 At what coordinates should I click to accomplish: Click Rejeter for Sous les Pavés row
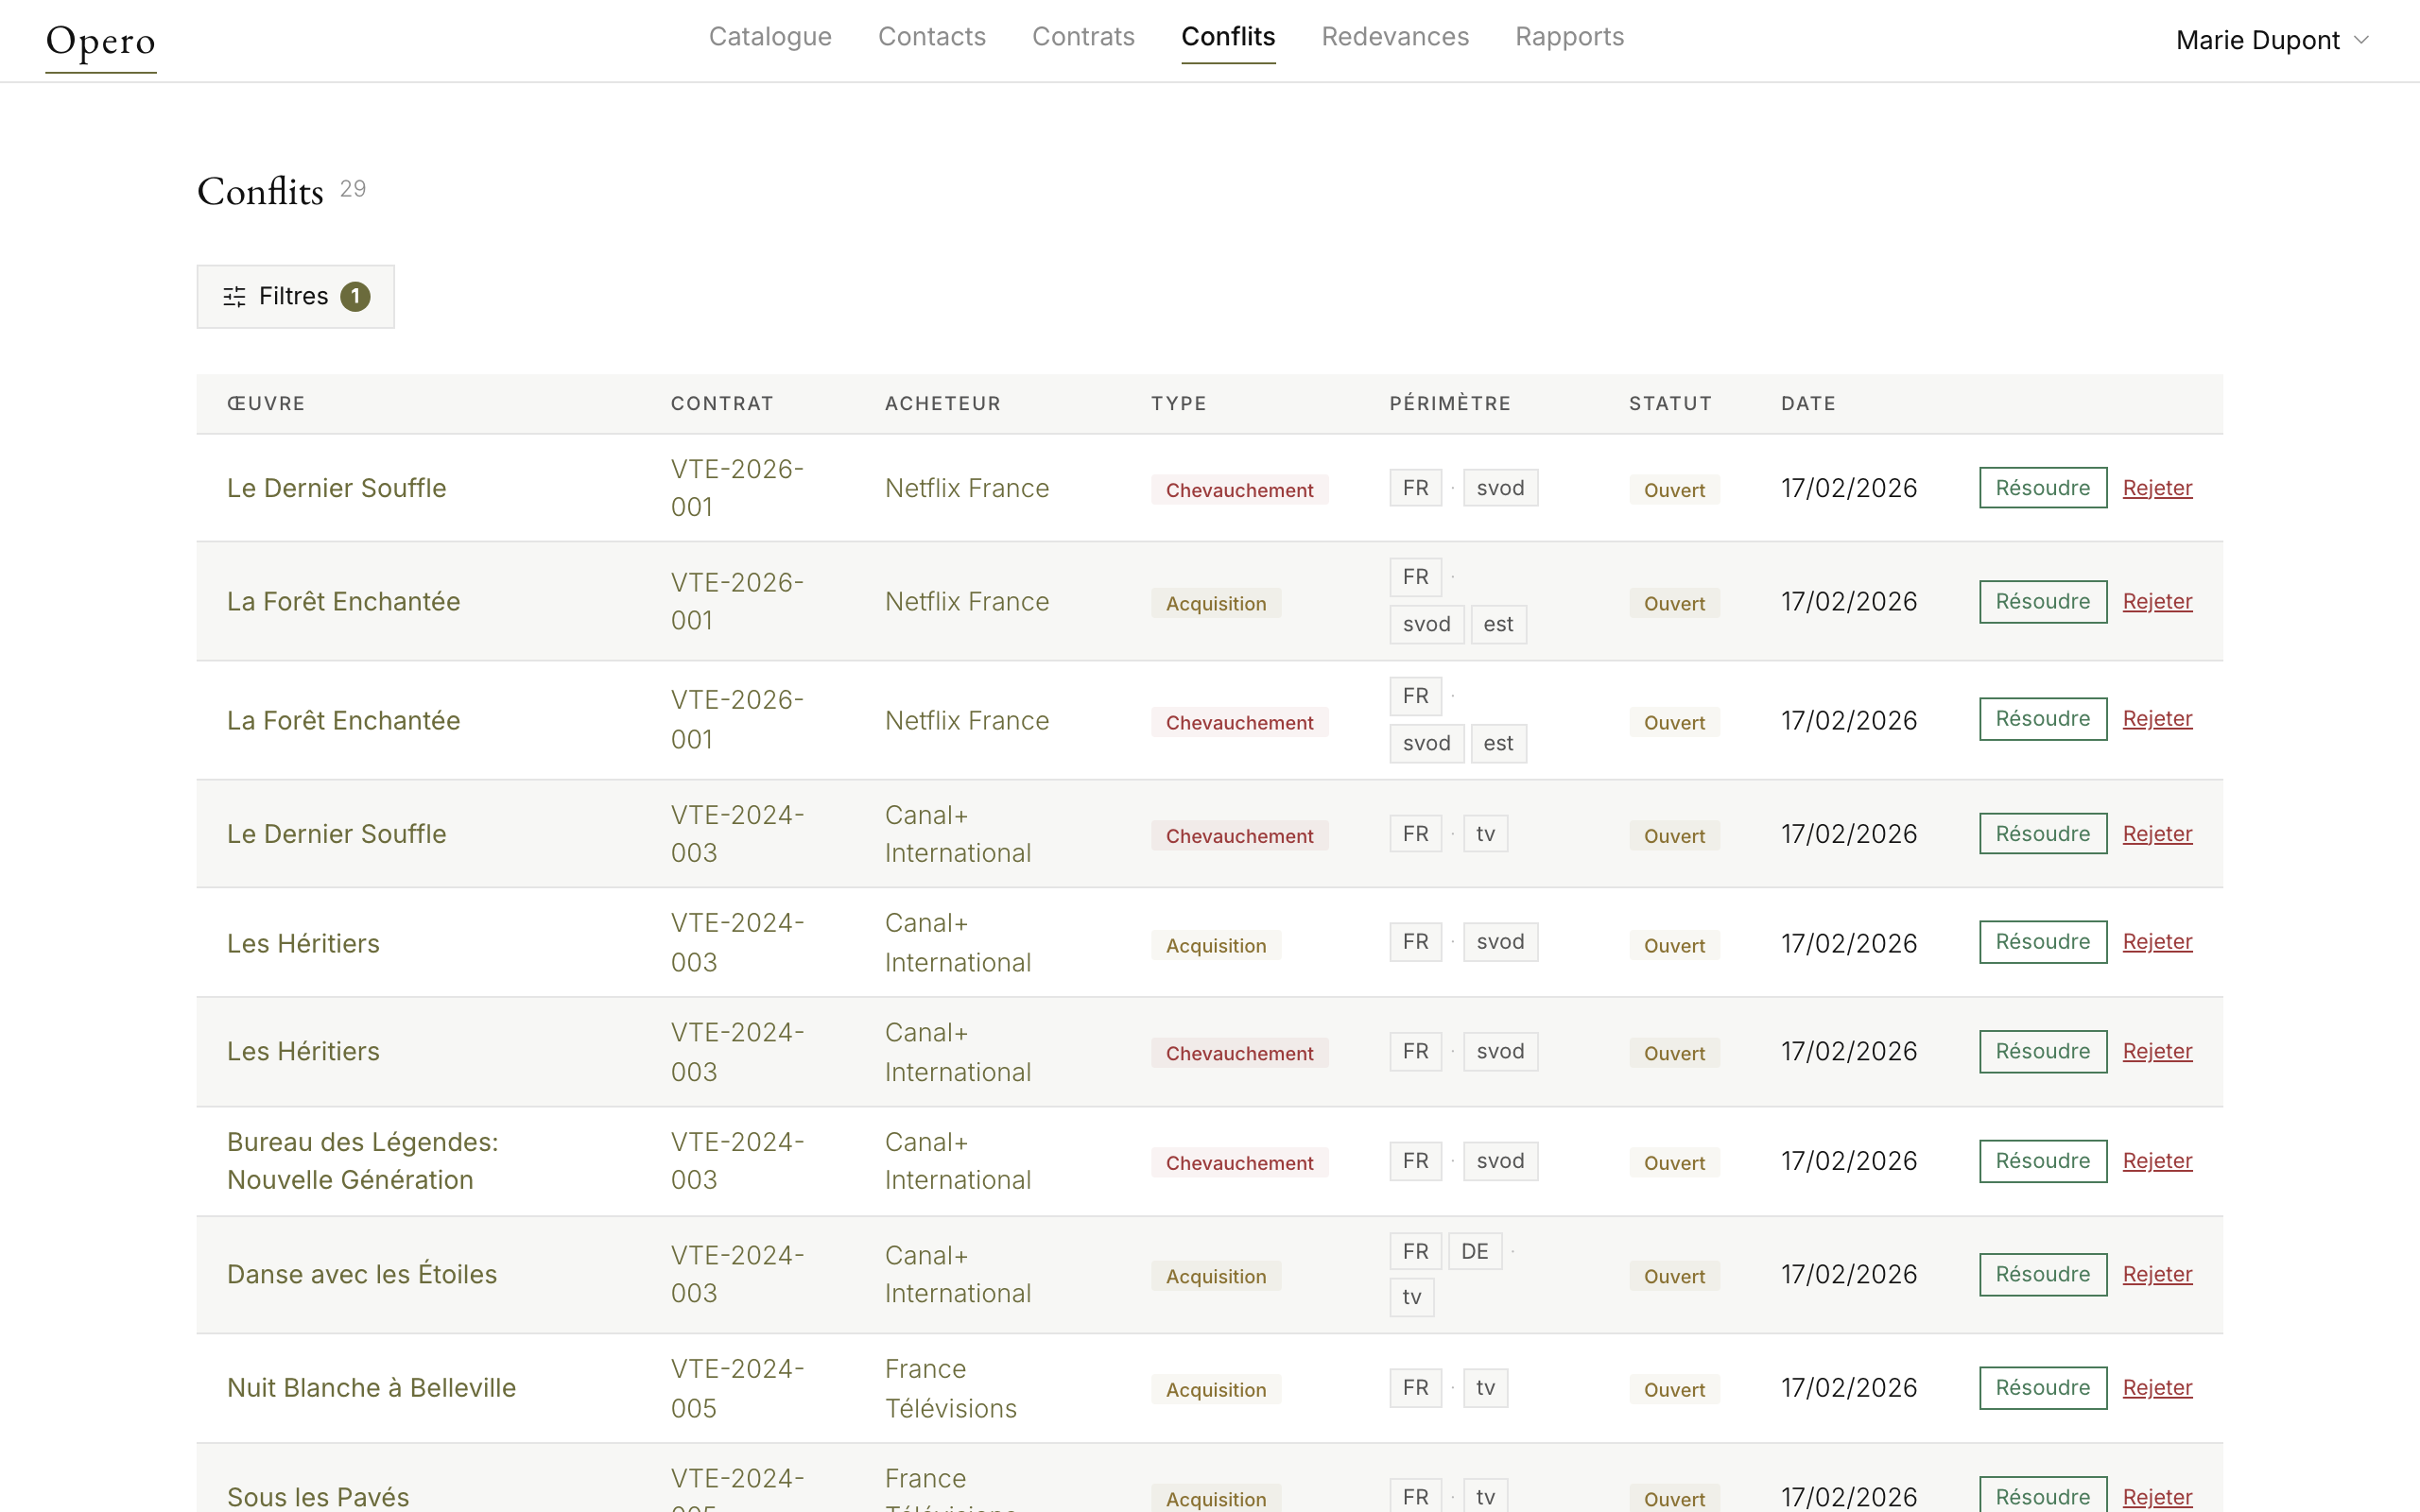2156,1496
